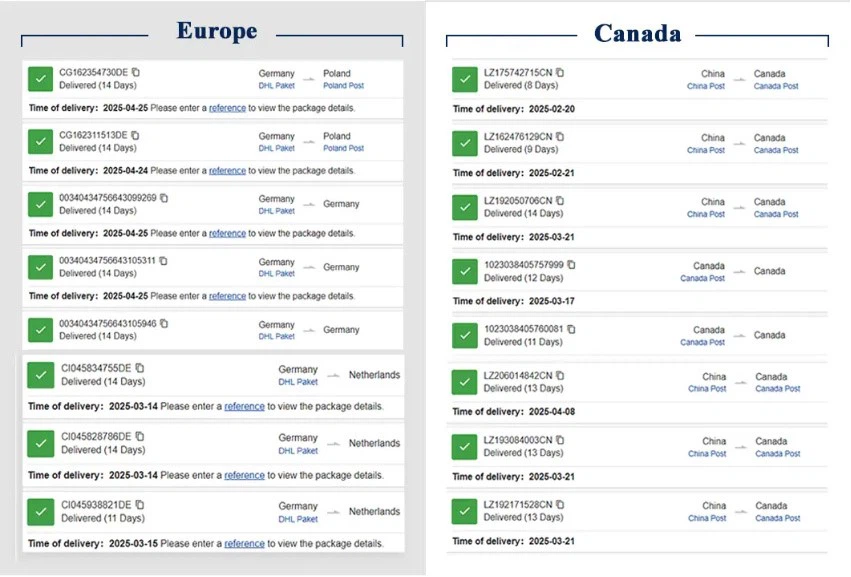This screenshot has height=577, width=851.
Task: Click tracking number 1023038405760081
Action: point(524,328)
